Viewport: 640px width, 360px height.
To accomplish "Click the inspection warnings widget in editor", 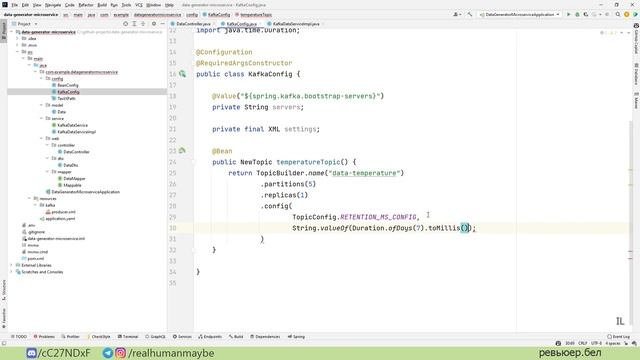I will tap(609, 33).
